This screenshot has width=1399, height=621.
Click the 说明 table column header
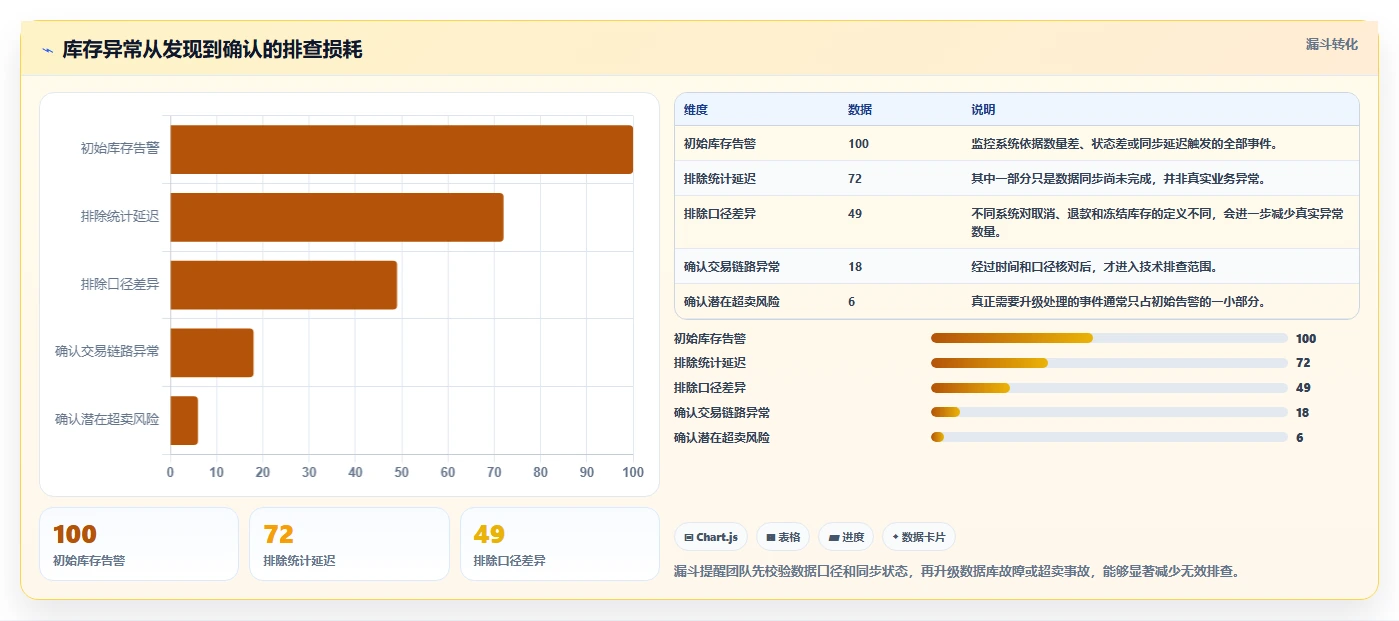983,109
